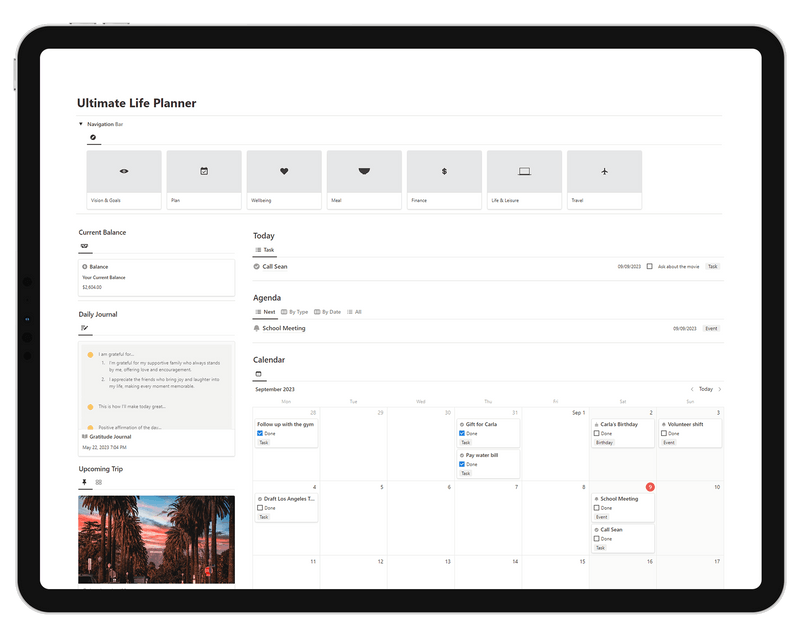Viewport: 800px width, 637px height.
Task: Click the Today button in the calendar header
Action: (x=707, y=389)
